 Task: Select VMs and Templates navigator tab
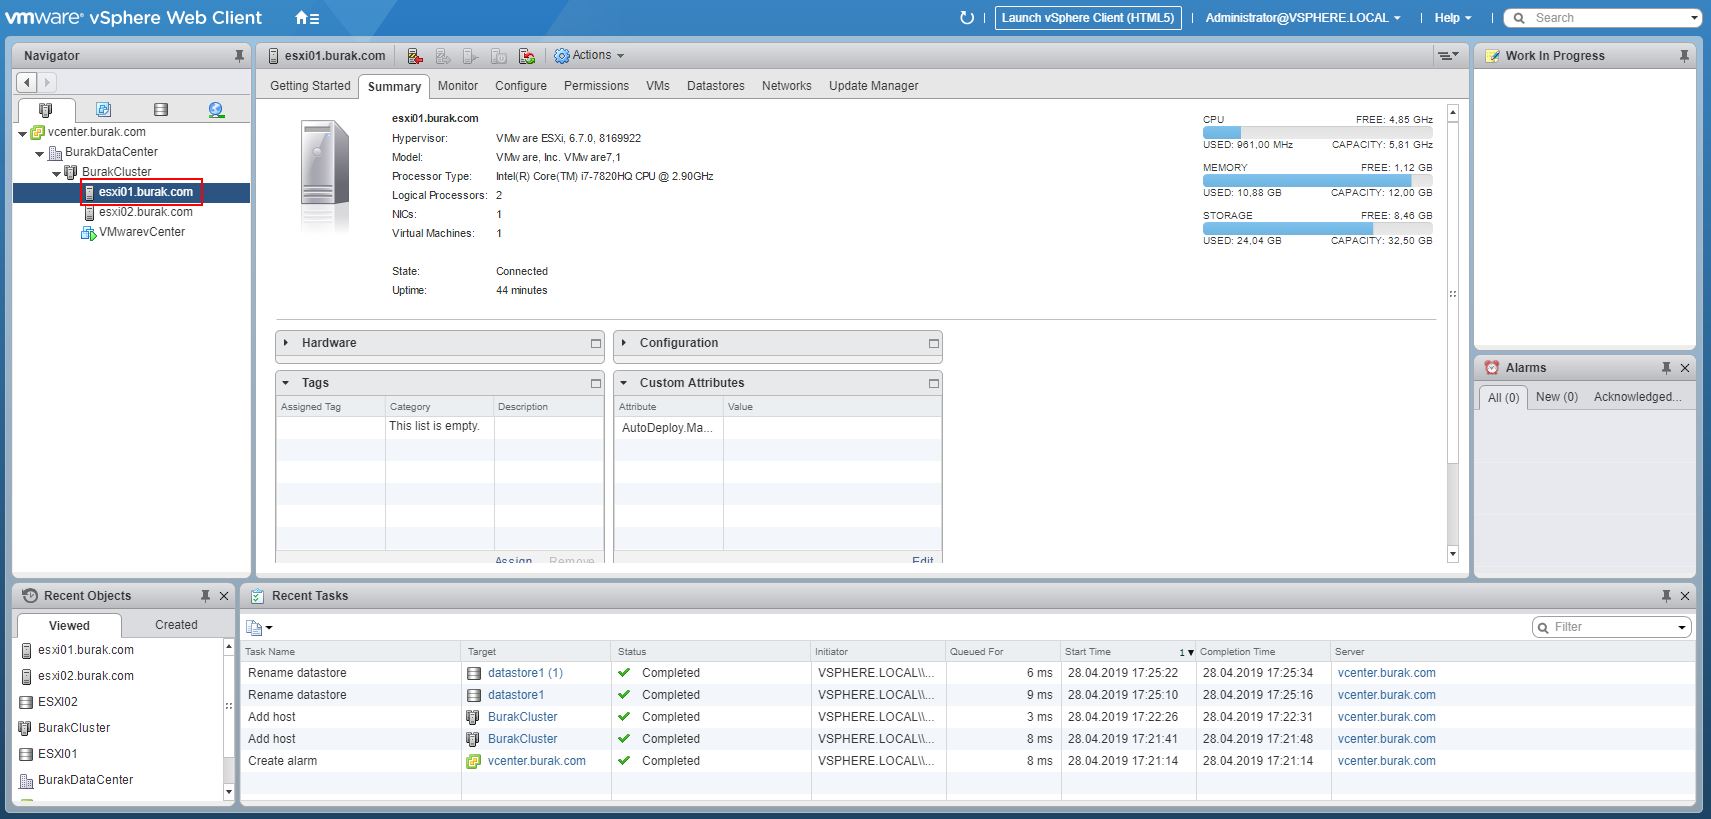click(x=103, y=110)
